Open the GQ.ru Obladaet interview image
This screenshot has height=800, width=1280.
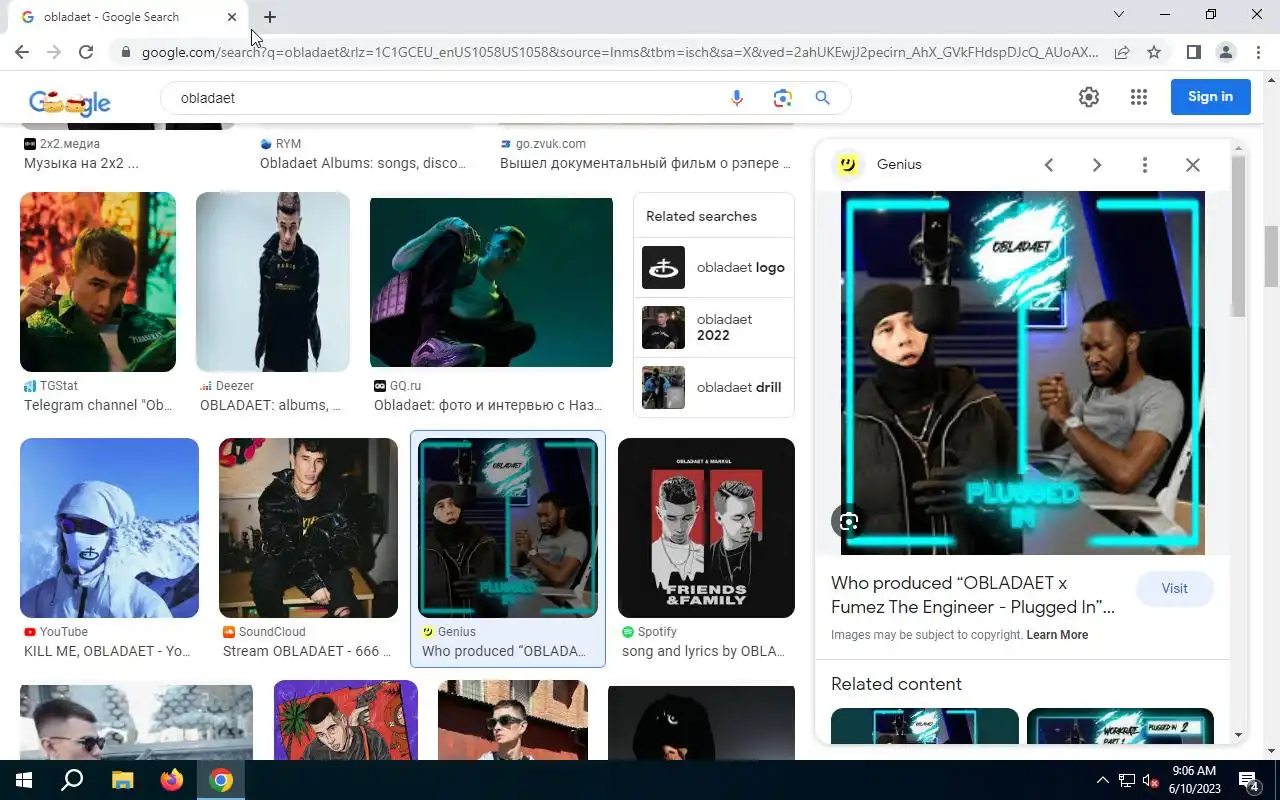(491, 282)
